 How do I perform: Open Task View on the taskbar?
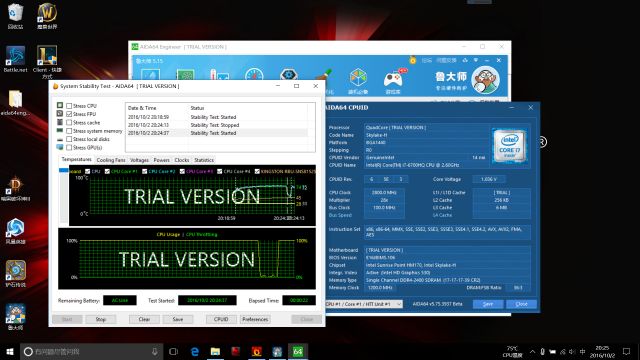click(173, 351)
